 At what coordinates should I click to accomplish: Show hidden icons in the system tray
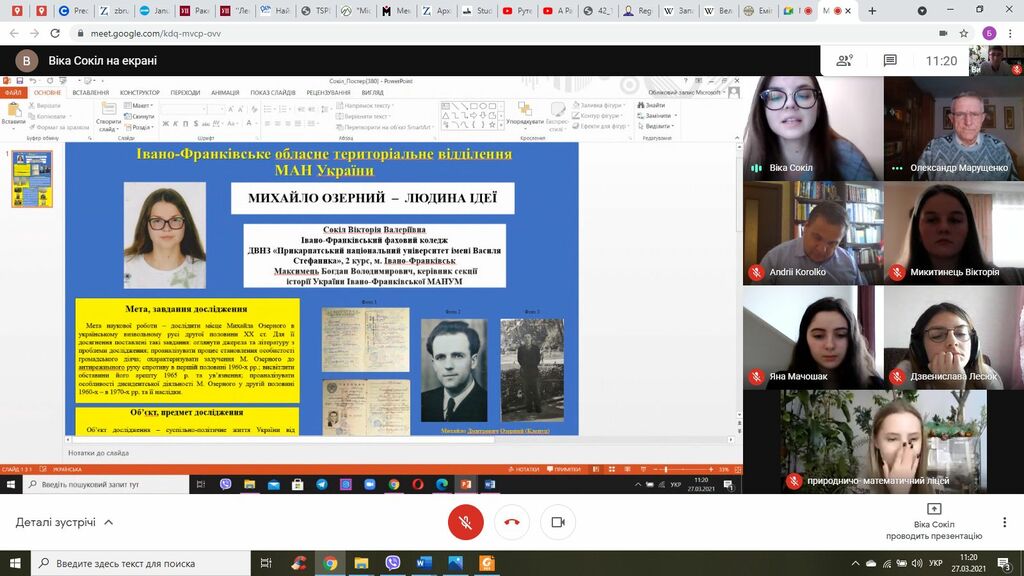[x=855, y=563]
